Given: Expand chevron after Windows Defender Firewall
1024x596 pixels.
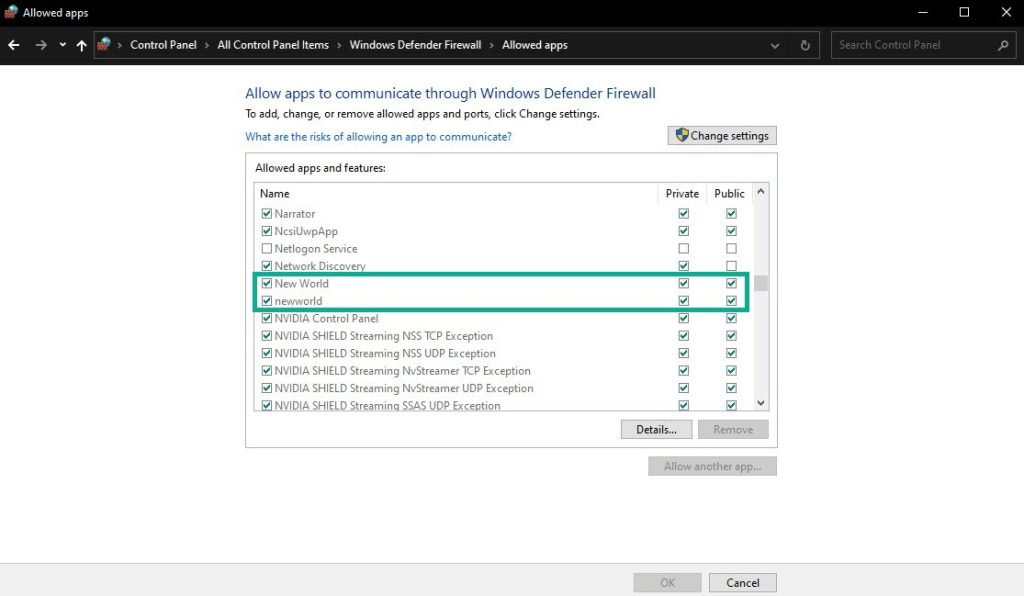Looking at the screenshot, I should click(x=492, y=45).
